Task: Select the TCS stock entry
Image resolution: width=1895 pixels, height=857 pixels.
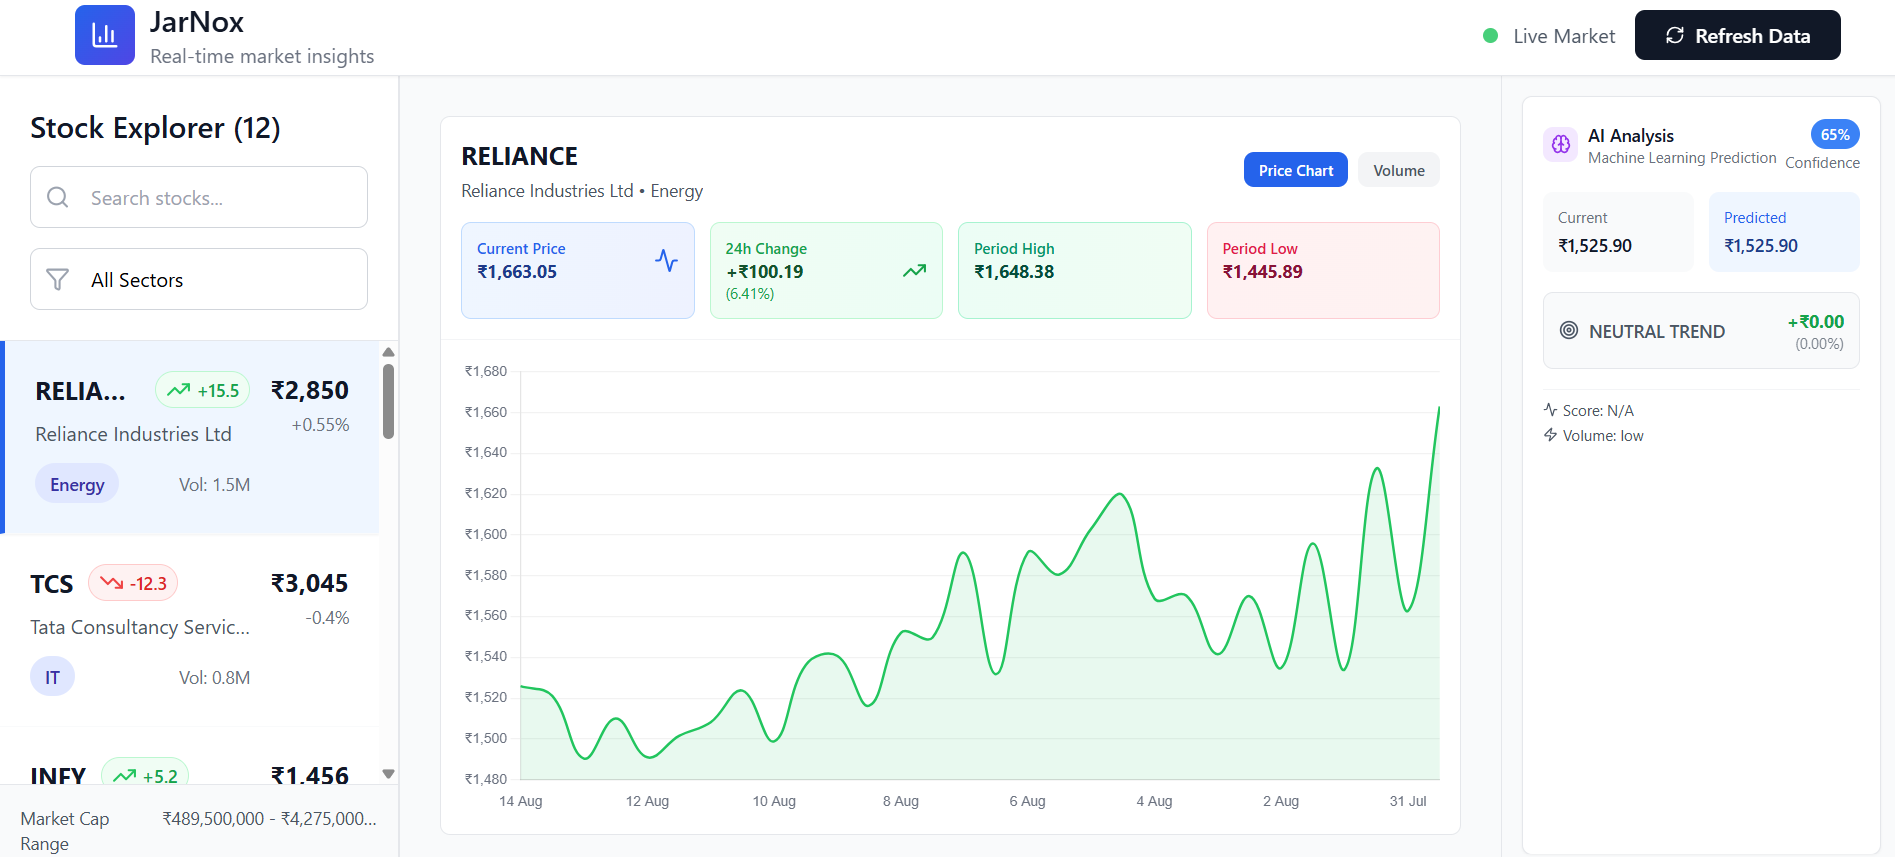Action: pyautogui.click(x=190, y=630)
